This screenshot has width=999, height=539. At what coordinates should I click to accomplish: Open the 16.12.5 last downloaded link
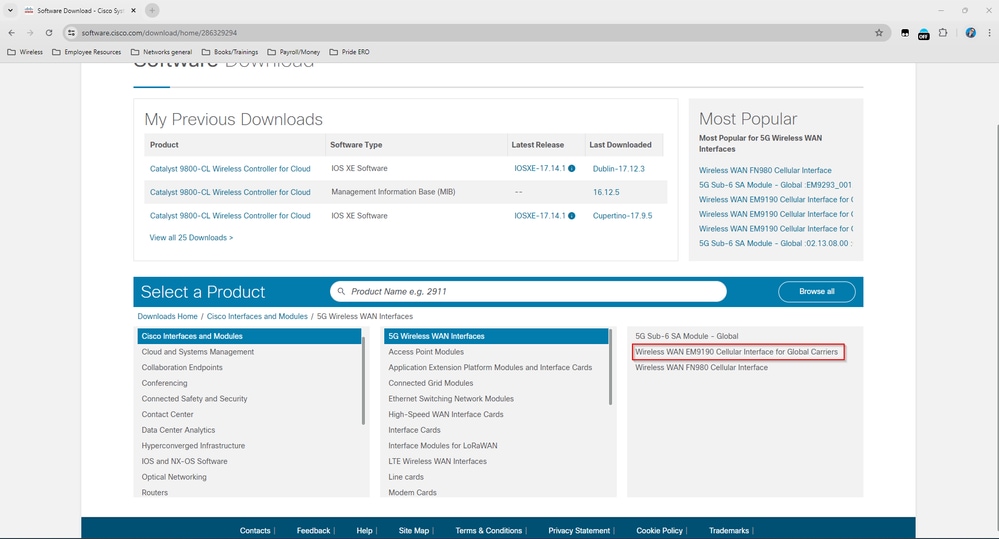(x=606, y=192)
